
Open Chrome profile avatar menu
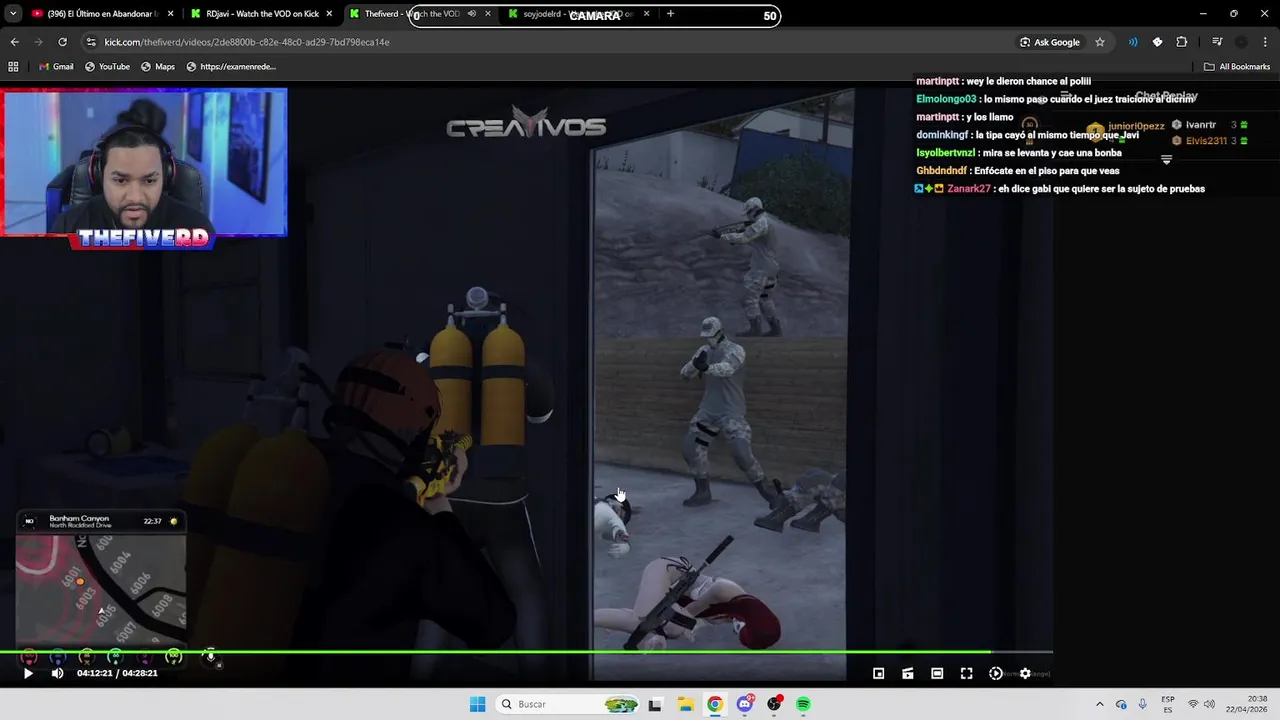pyautogui.click(x=1241, y=42)
